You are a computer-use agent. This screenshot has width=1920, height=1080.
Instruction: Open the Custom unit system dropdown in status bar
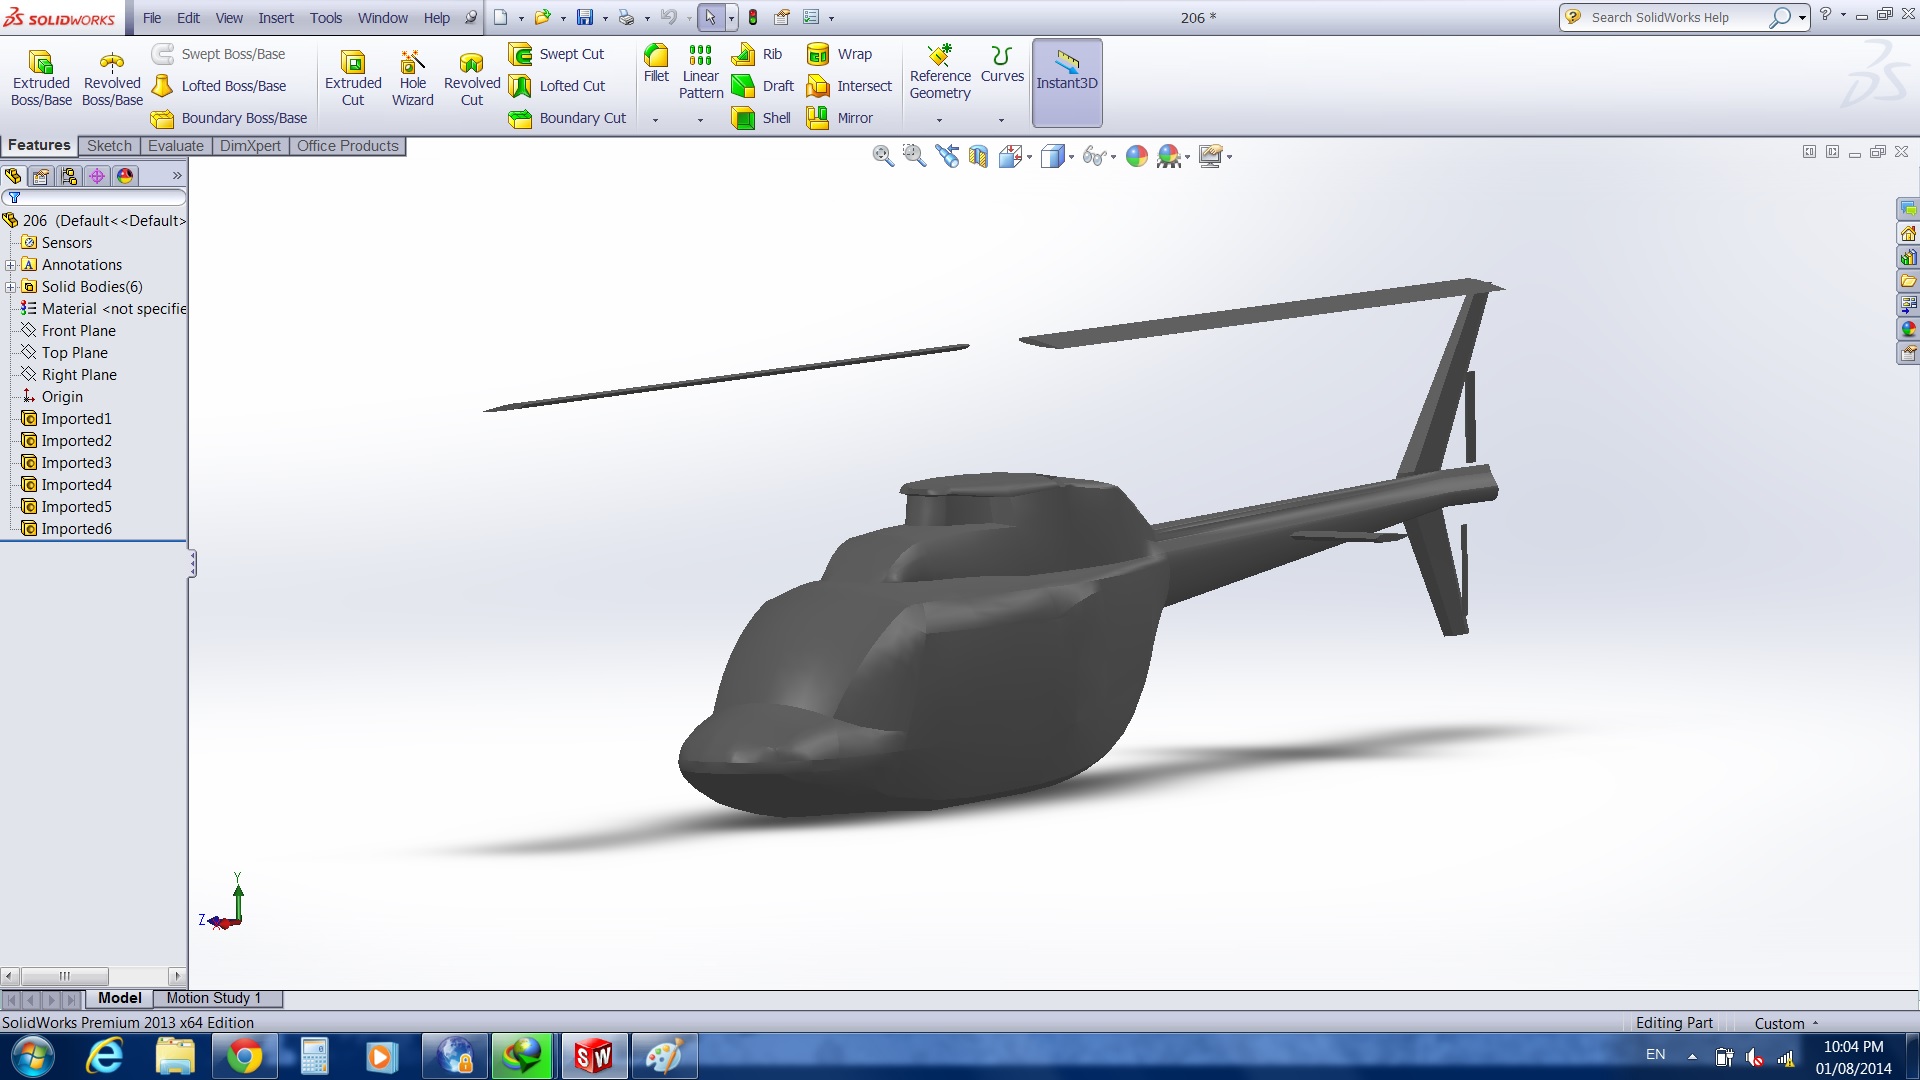1786,1023
